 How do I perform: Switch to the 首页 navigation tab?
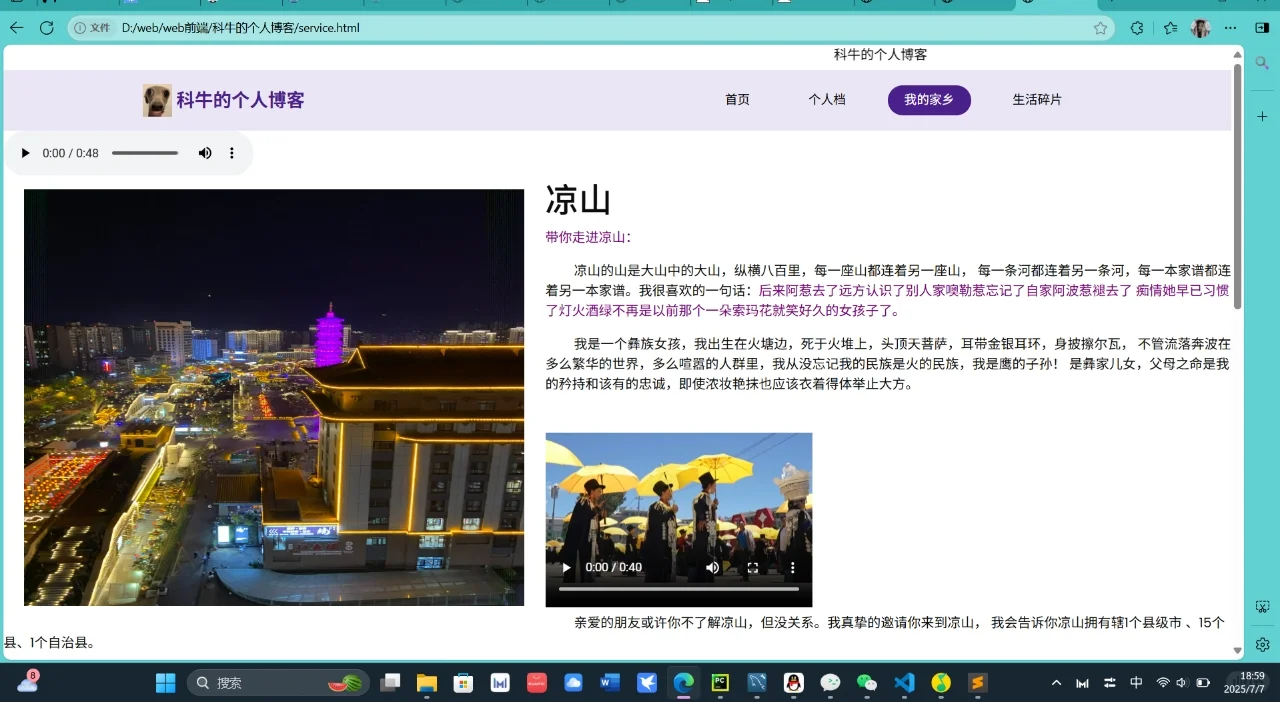click(737, 99)
